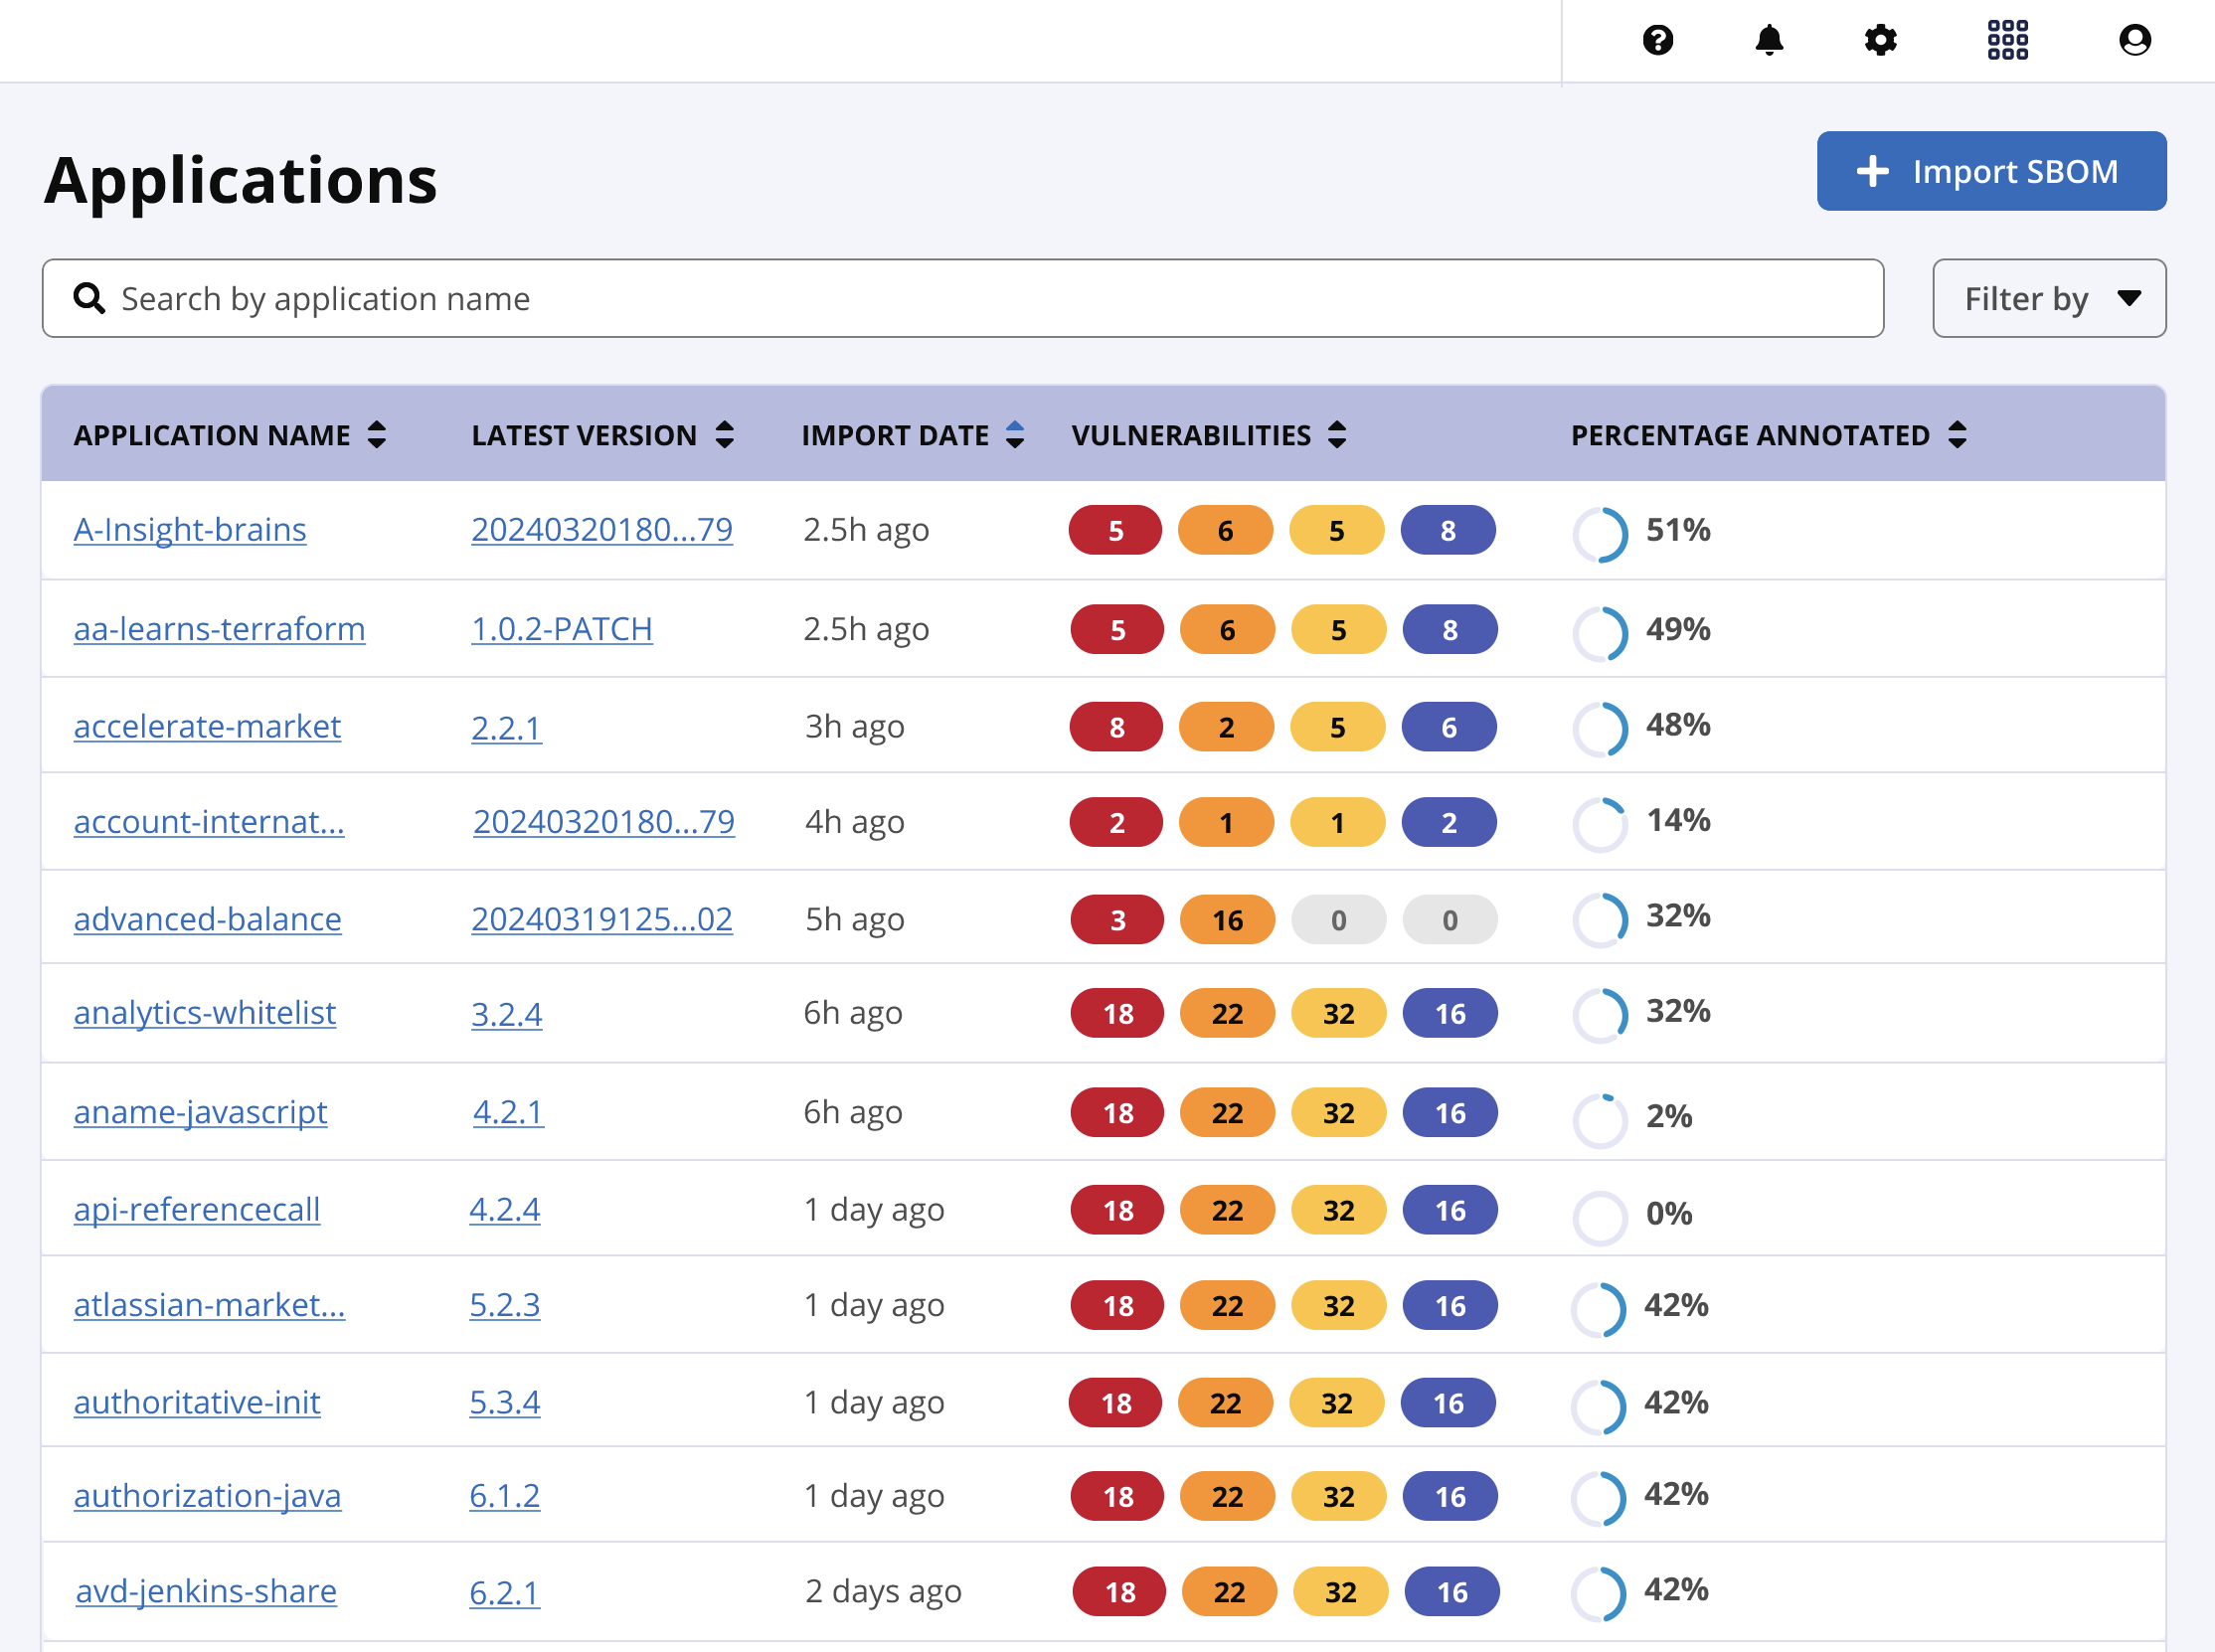Open the apps grid launcher icon
The width and height of the screenshot is (2215, 1652).
tap(2007, 40)
